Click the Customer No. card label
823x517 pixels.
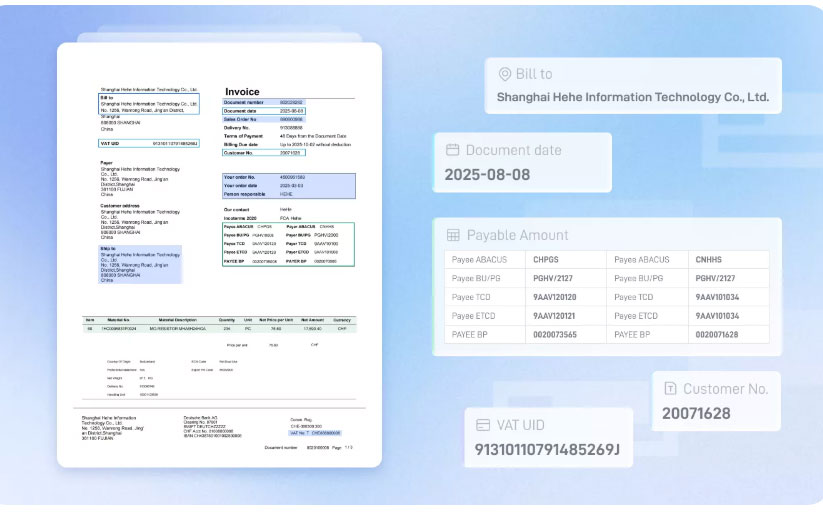[x=725, y=389]
